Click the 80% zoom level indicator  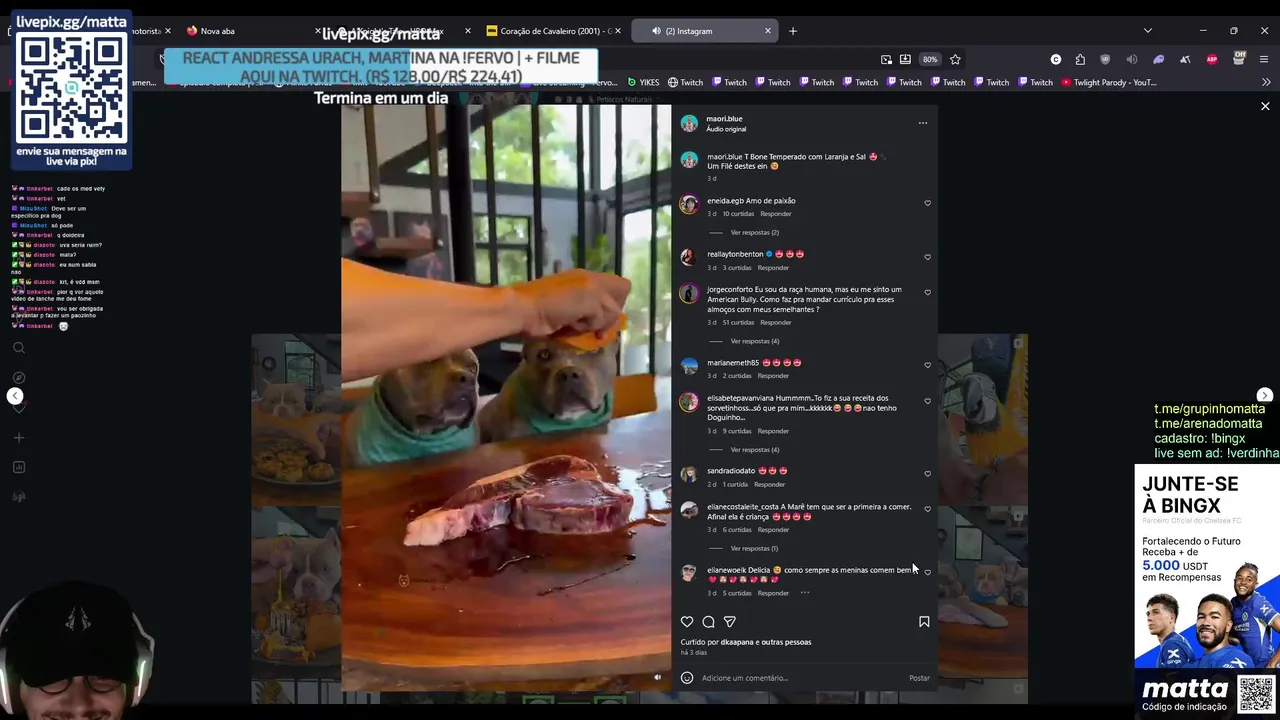[930, 59]
